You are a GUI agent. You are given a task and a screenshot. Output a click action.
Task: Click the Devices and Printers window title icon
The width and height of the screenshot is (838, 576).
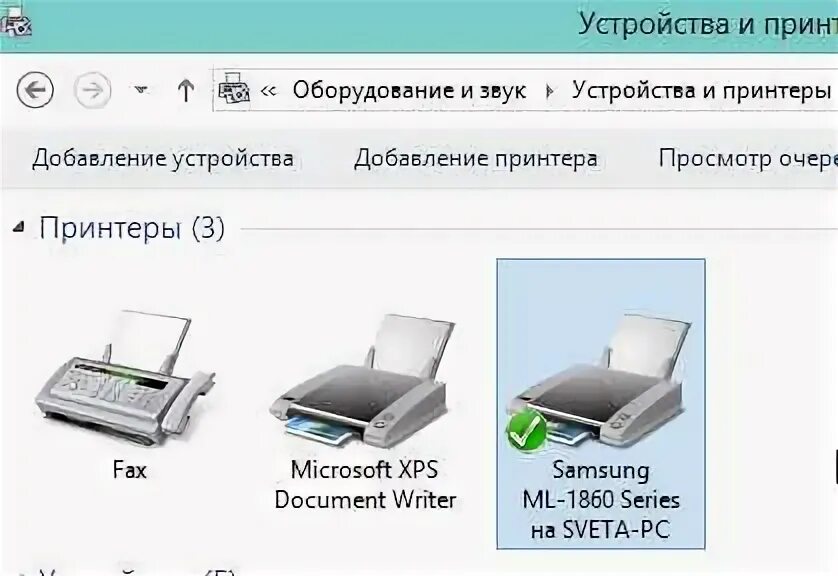pyautogui.click(x=15, y=22)
